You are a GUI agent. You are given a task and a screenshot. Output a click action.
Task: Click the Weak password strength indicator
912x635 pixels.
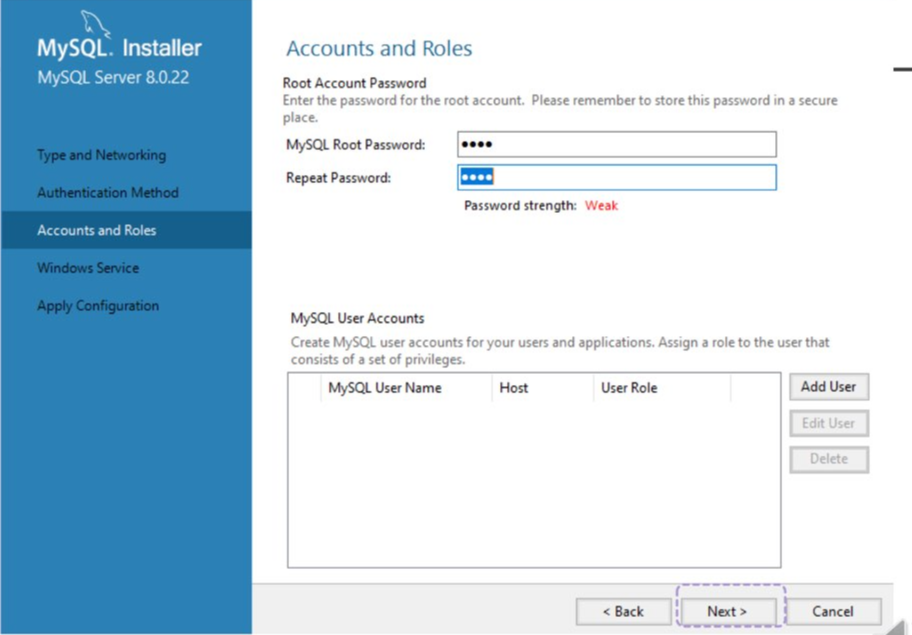click(x=601, y=206)
